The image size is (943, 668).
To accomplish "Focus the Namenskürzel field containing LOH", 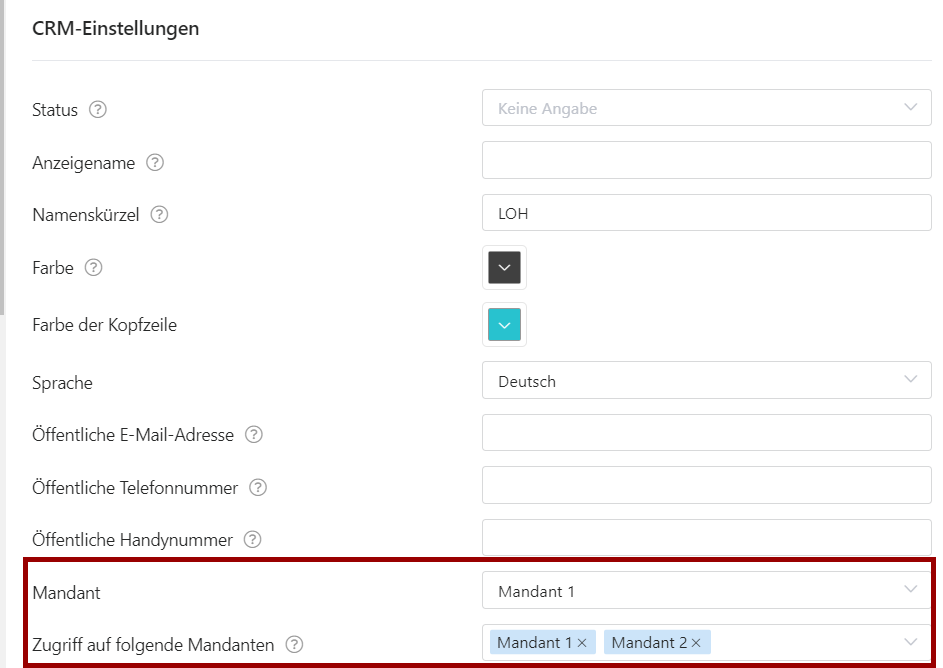I will pos(707,212).
